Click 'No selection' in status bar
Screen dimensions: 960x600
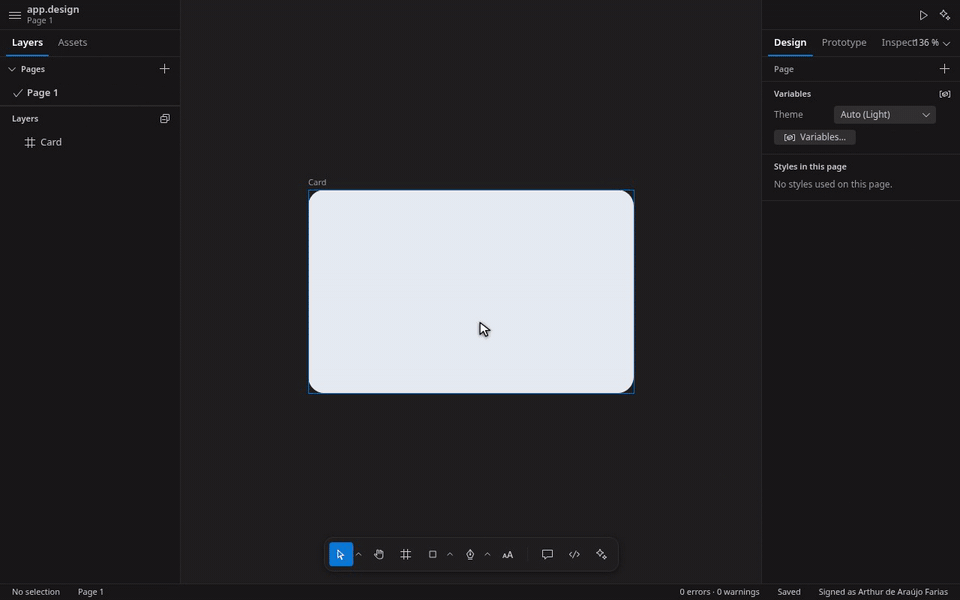[36, 592]
